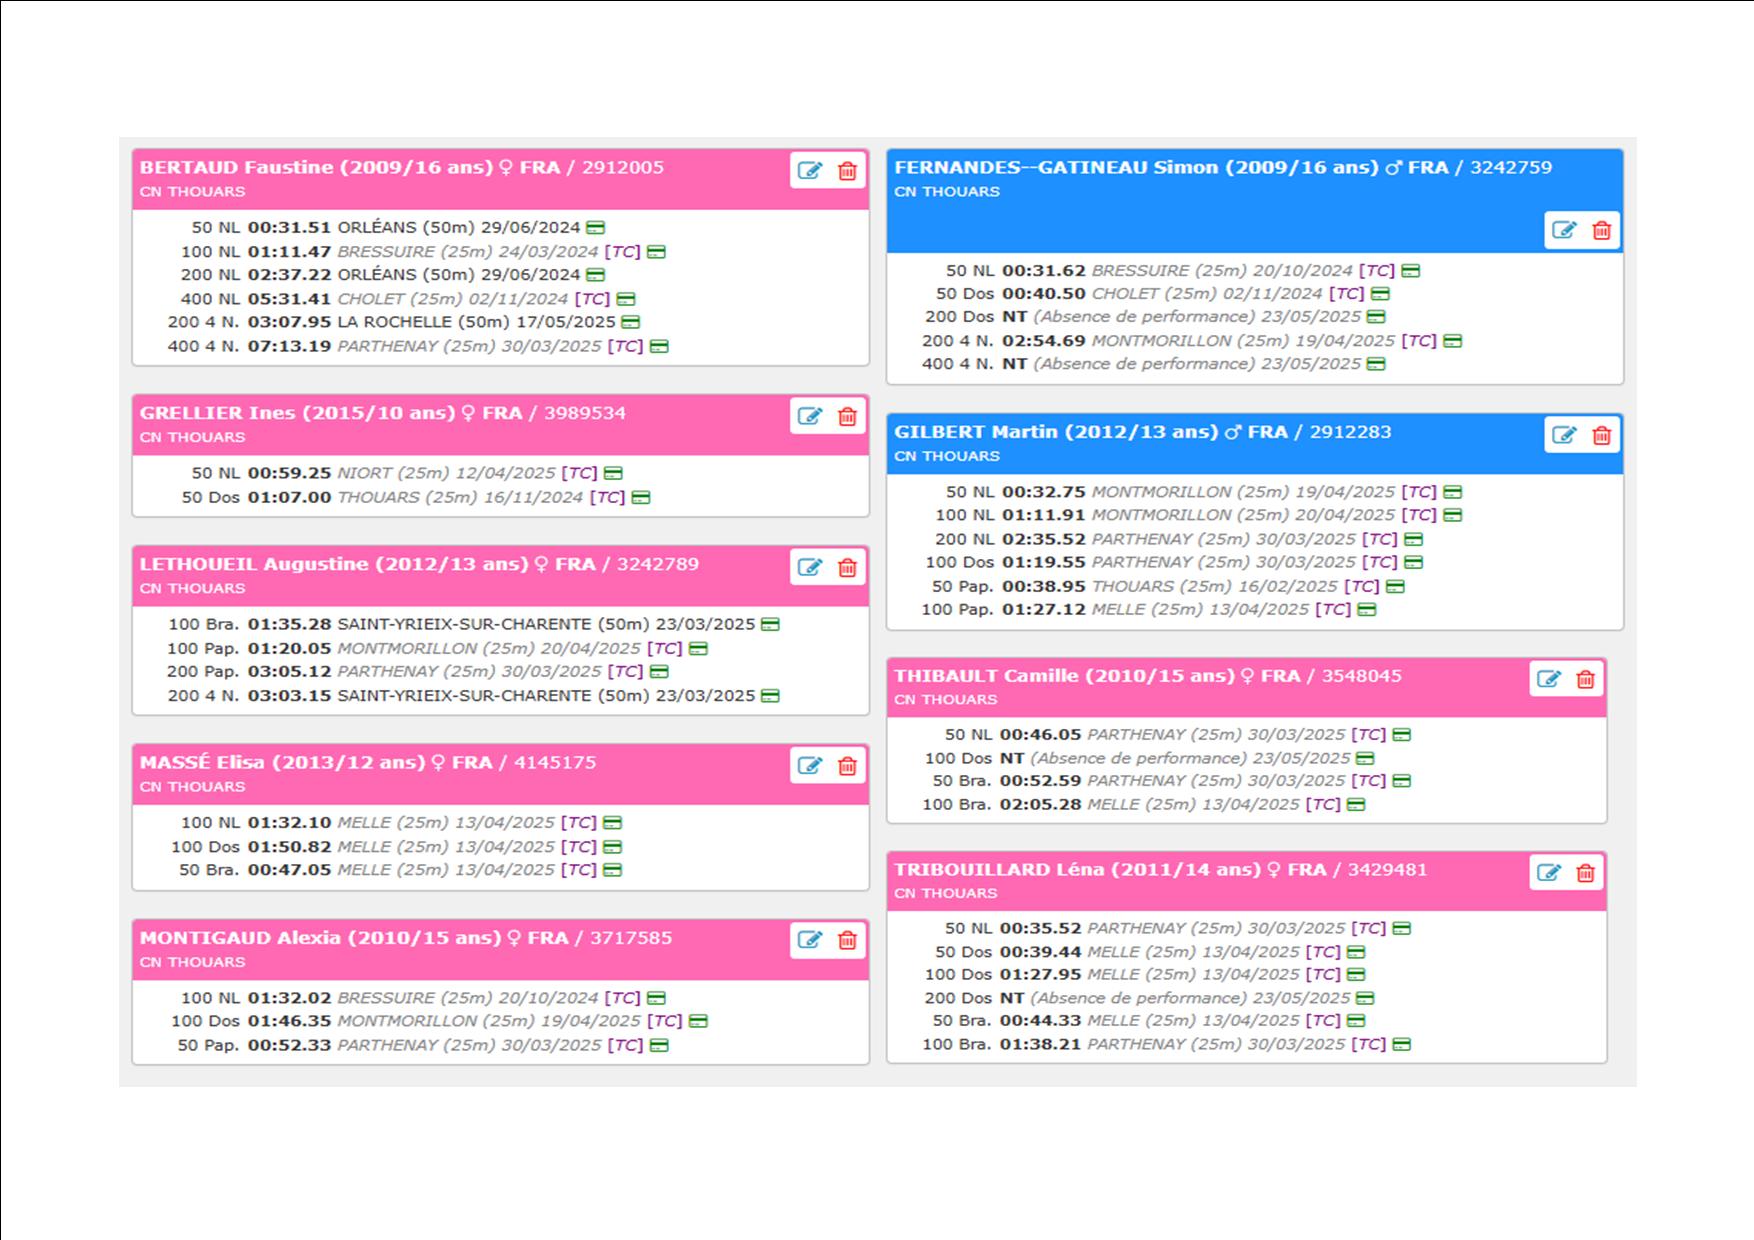1754x1240 pixels.
Task: Click card icon on Tribouillard 50 NL 00:35.52
Action: click(1402, 928)
